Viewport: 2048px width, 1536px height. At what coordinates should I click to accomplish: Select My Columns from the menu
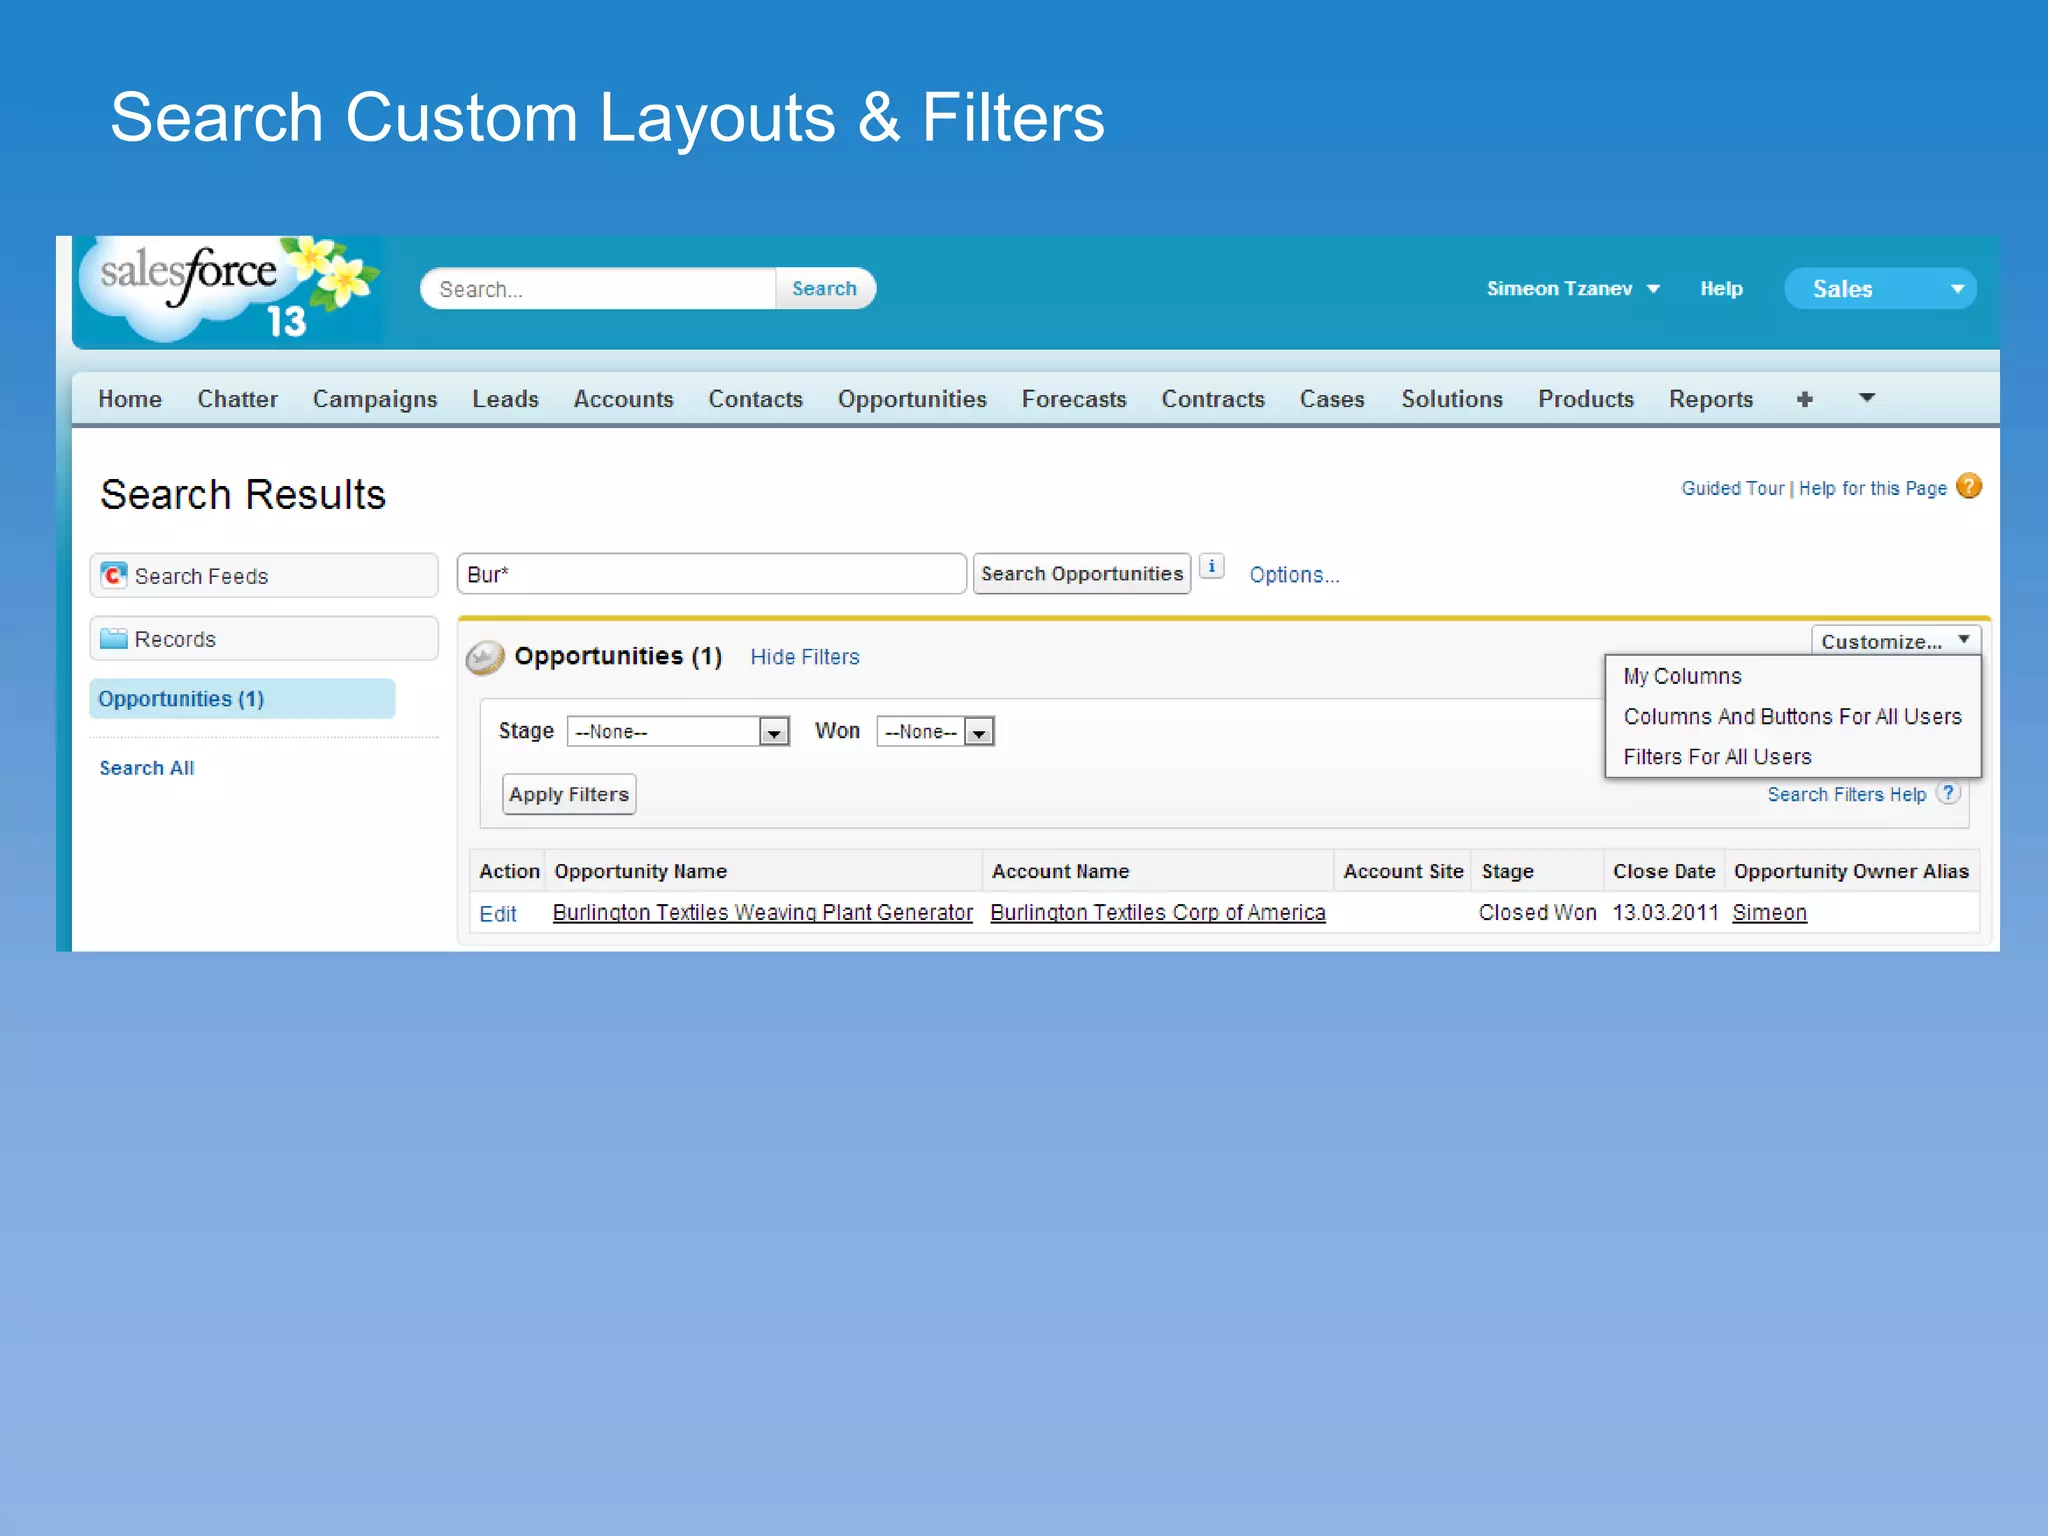click(x=1682, y=676)
